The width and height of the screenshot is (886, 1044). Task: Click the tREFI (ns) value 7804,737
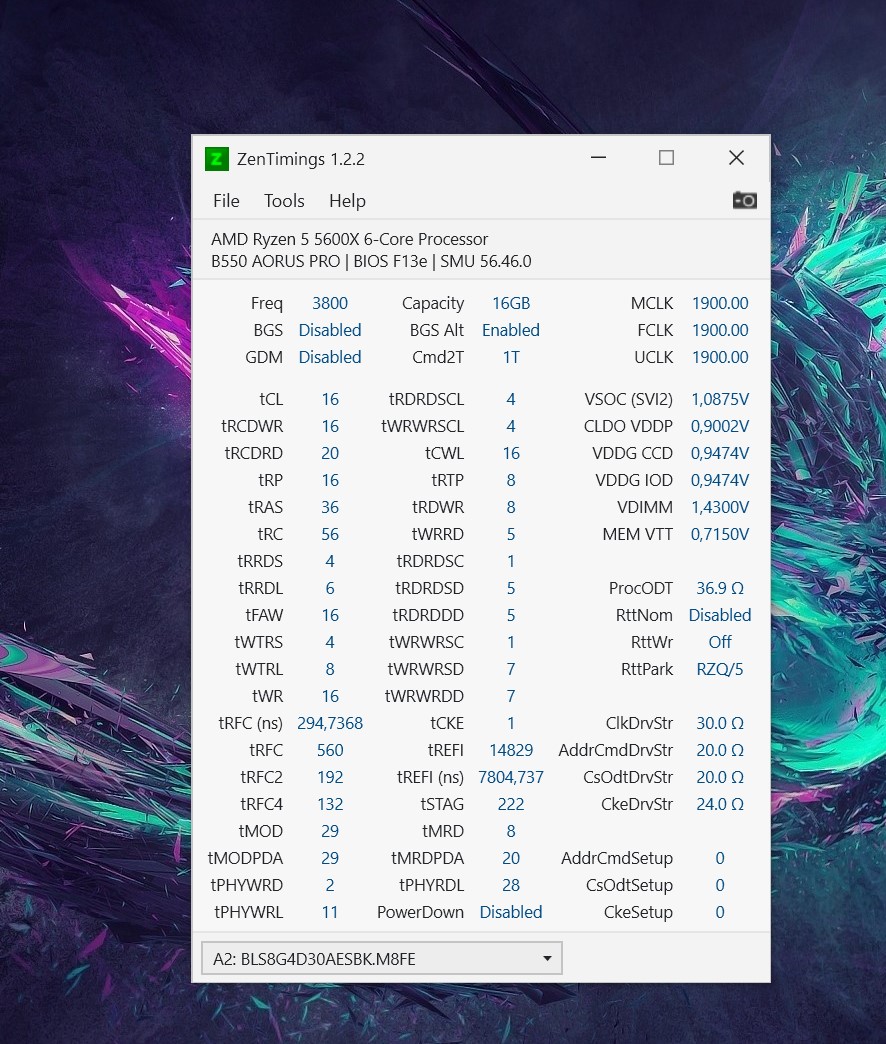[x=511, y=777]
